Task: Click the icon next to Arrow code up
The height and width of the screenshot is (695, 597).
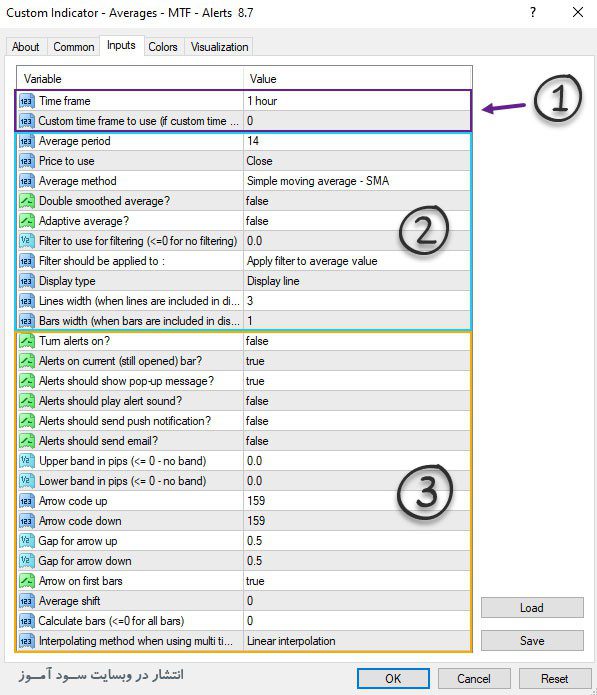Action: click(27, 501)
